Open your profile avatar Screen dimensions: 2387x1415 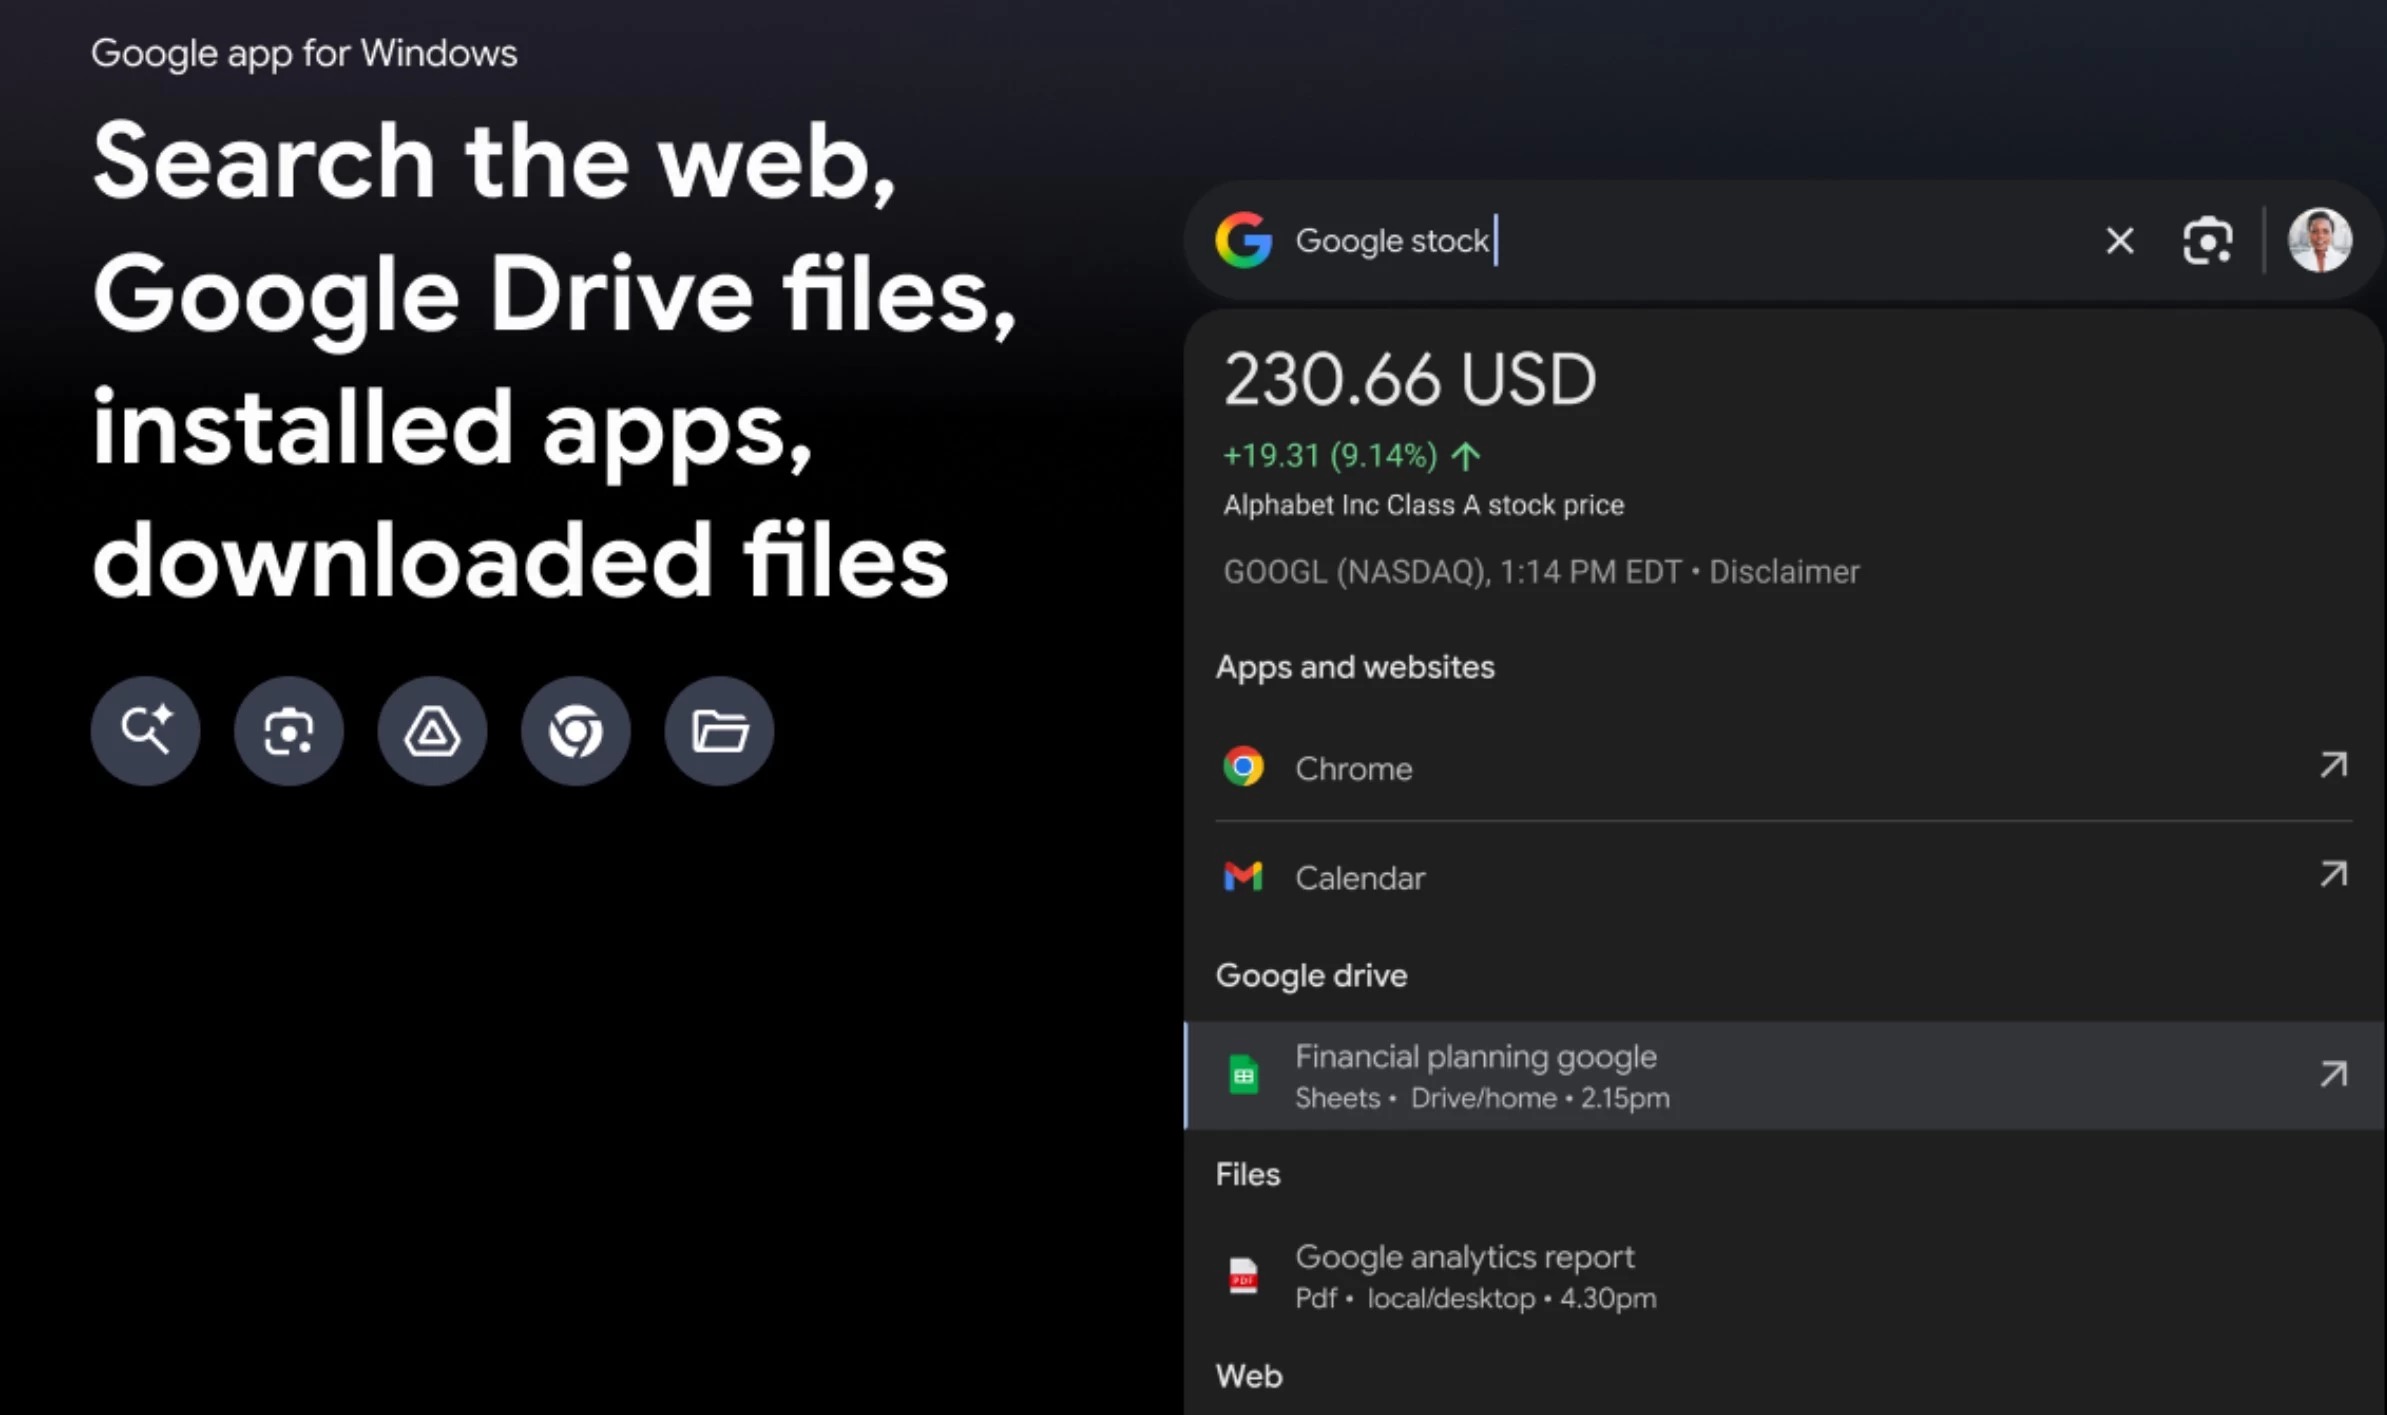click(2320, 240)
